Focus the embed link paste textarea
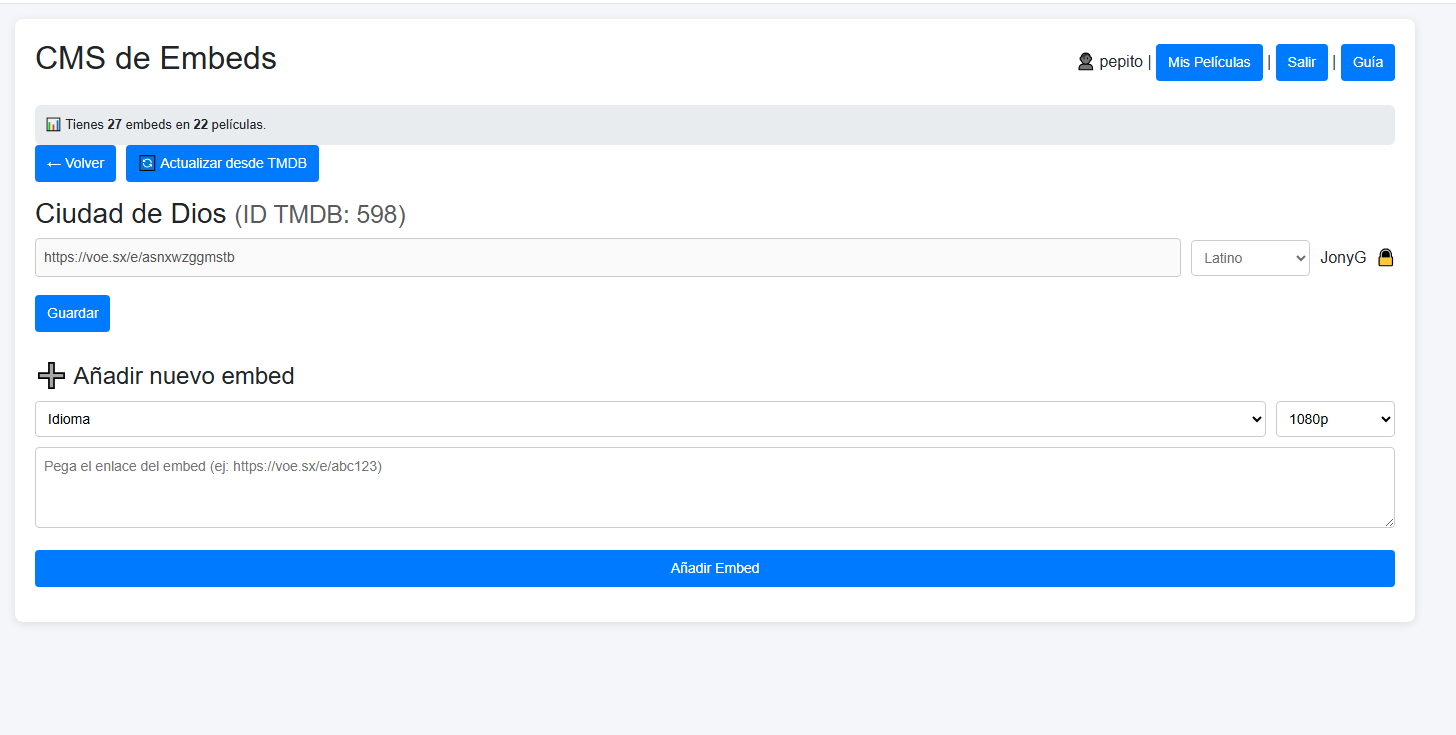Viewport: 1456px width, 735px height. click(x=714, y=487)
